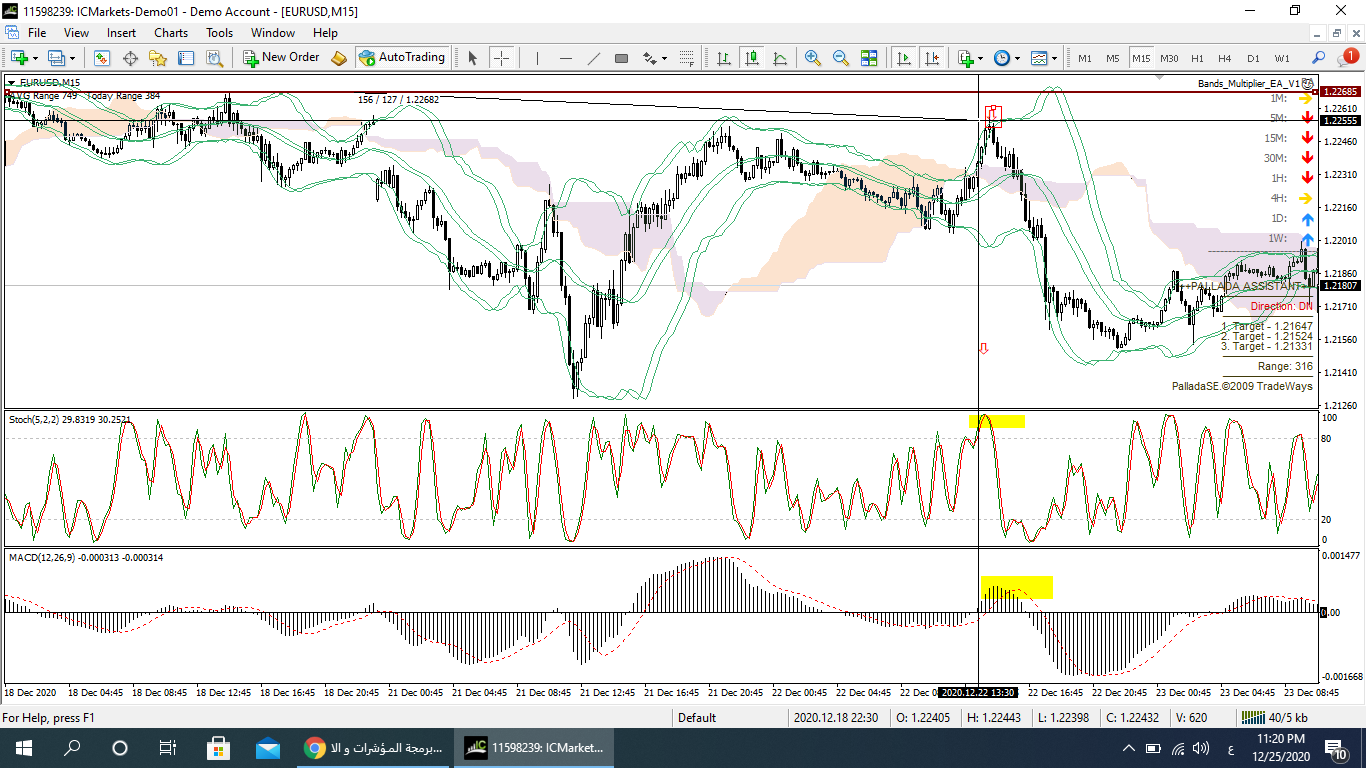Screen dimensions: 1366x768
Task: Open the Insert menu
Action: click(121, 33)
